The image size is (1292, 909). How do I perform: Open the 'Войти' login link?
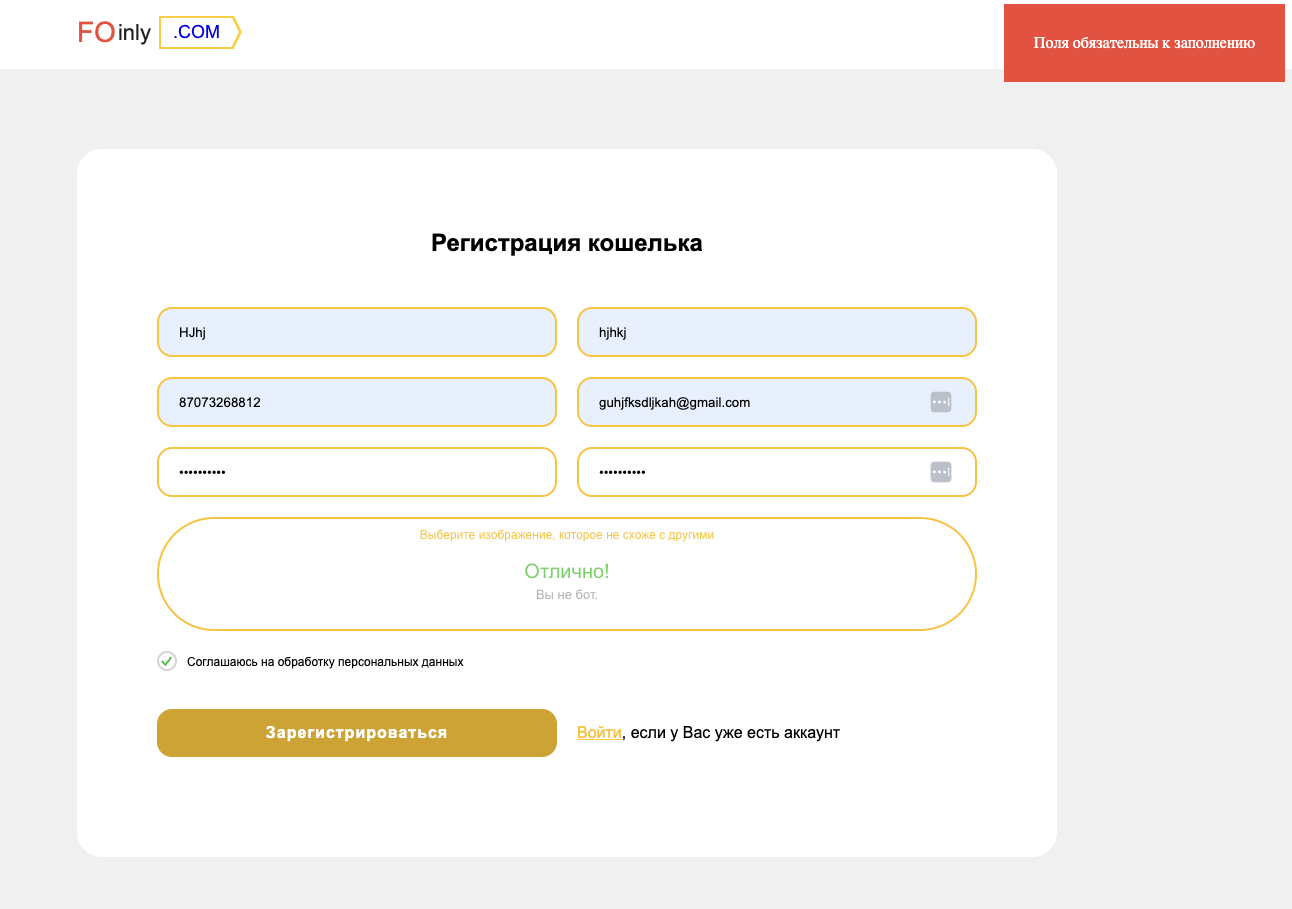pos(599,733)
